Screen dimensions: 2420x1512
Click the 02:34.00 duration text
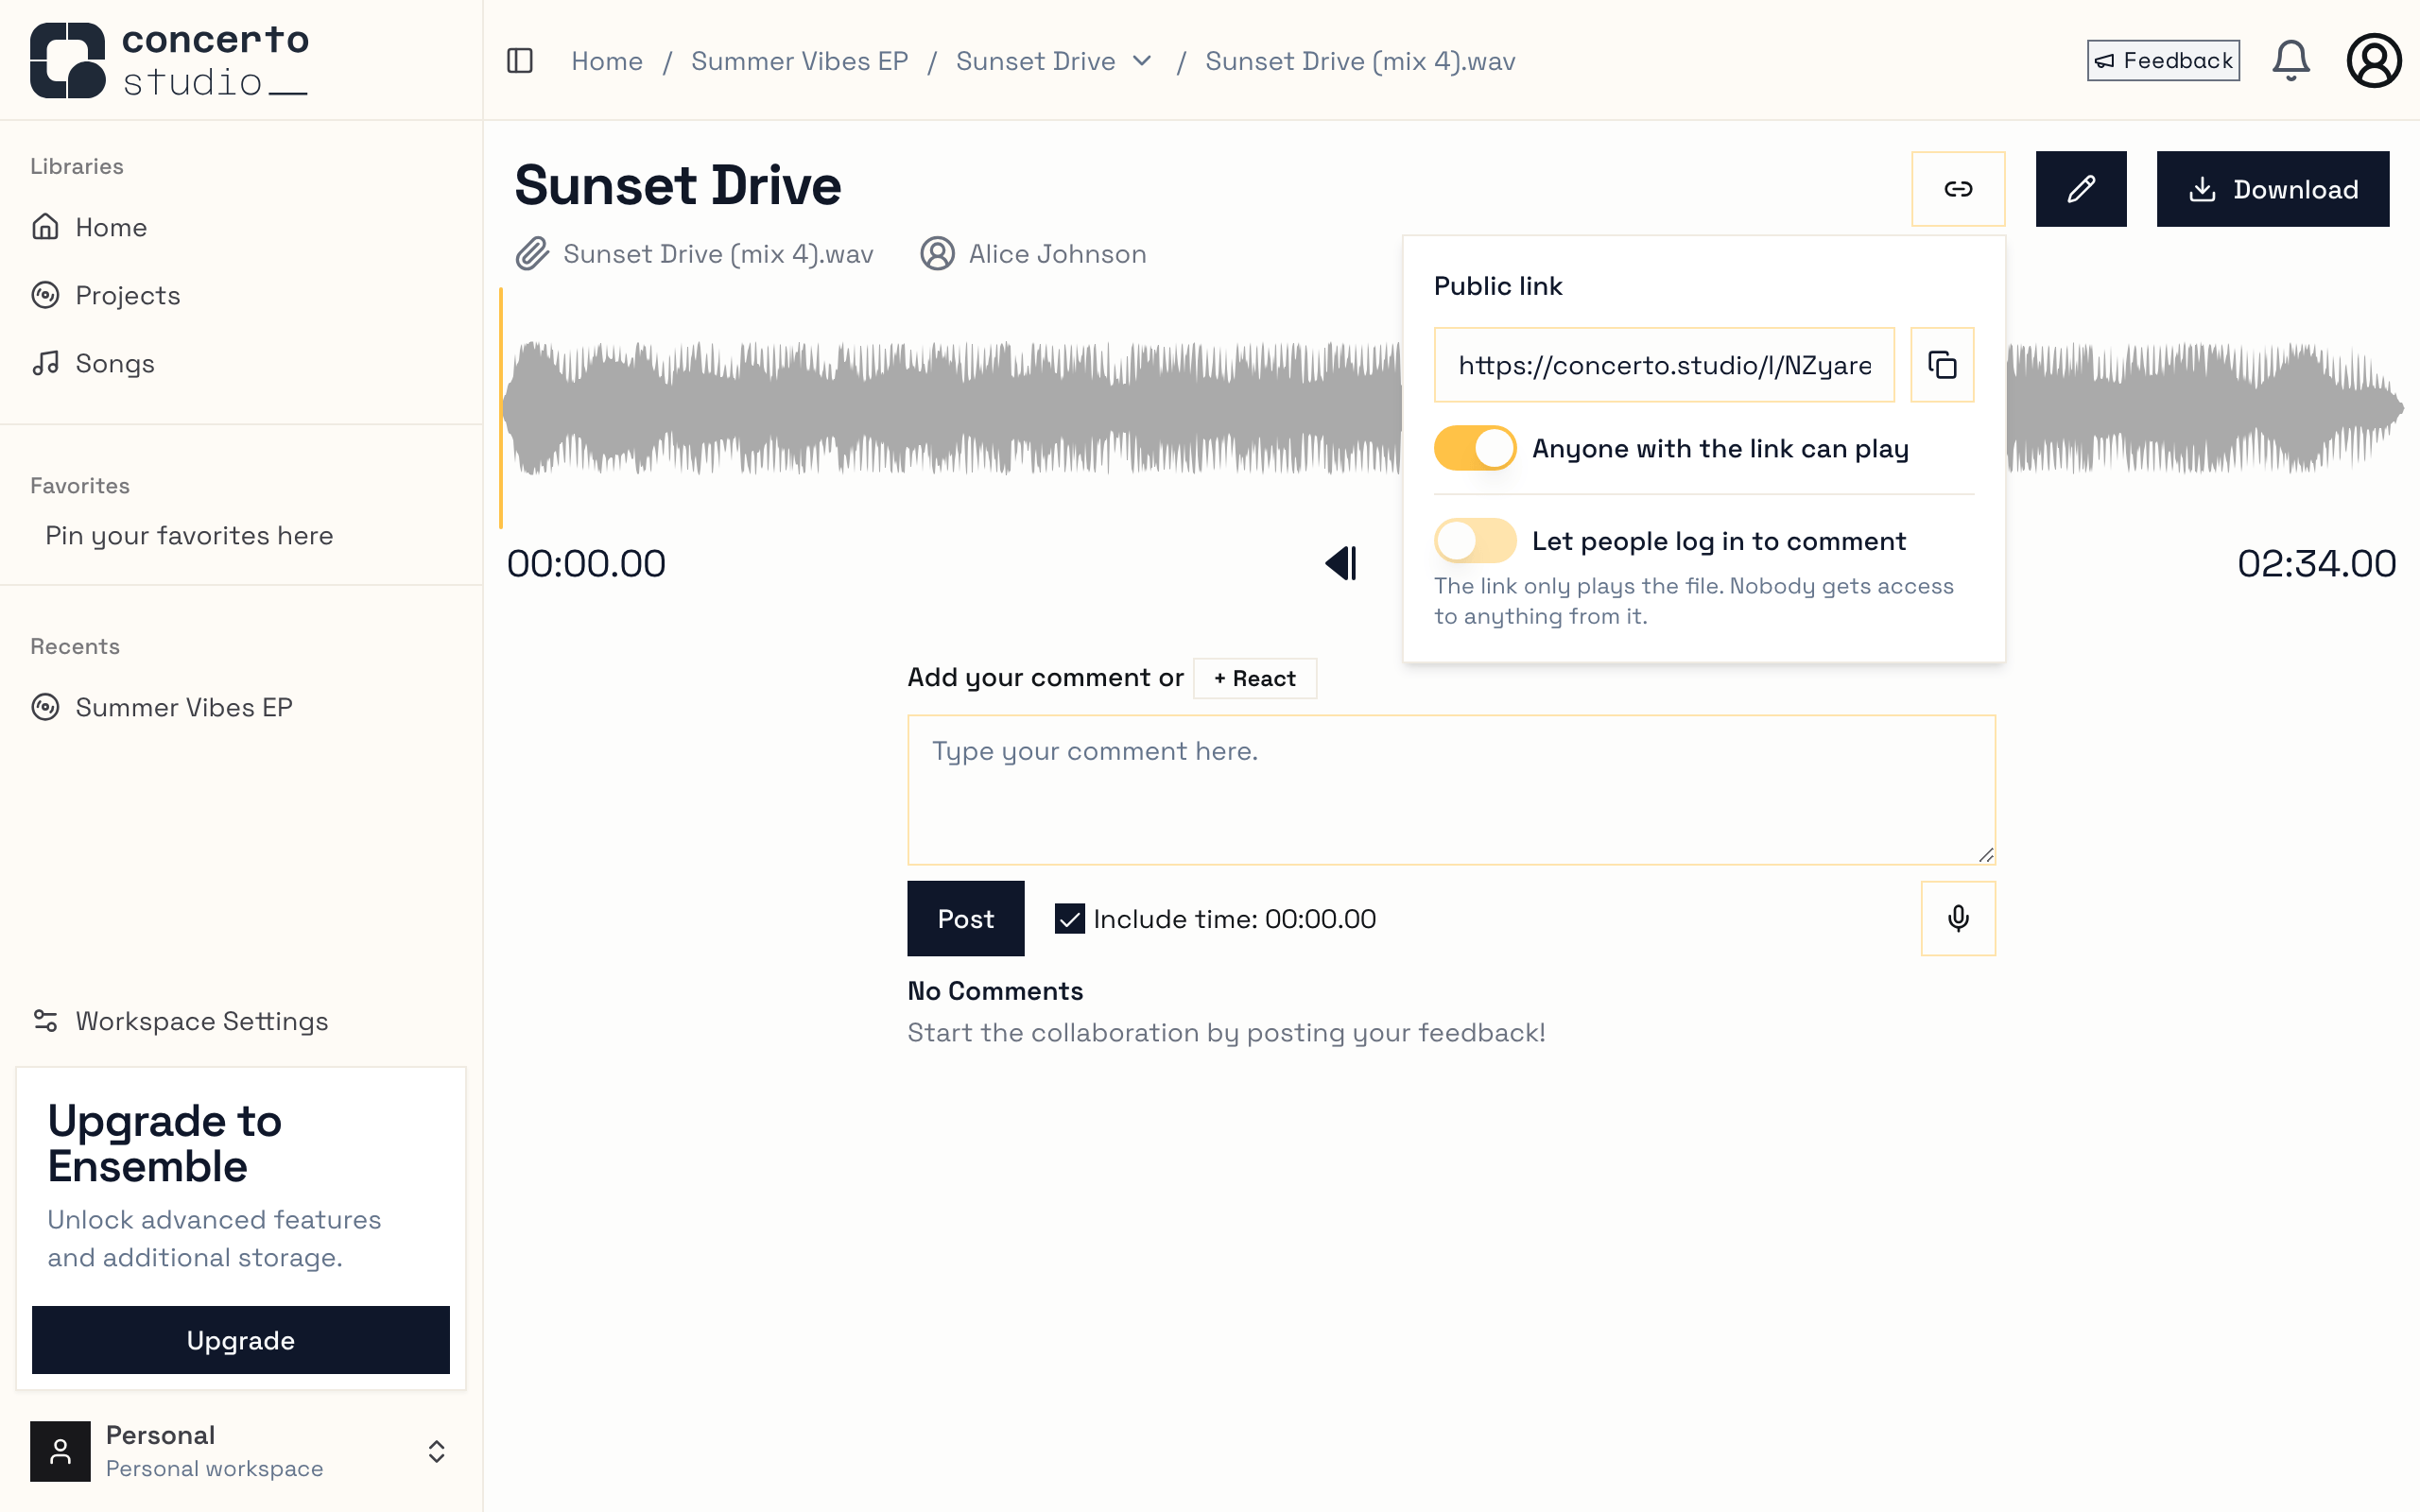click(x=2316, y=563)
